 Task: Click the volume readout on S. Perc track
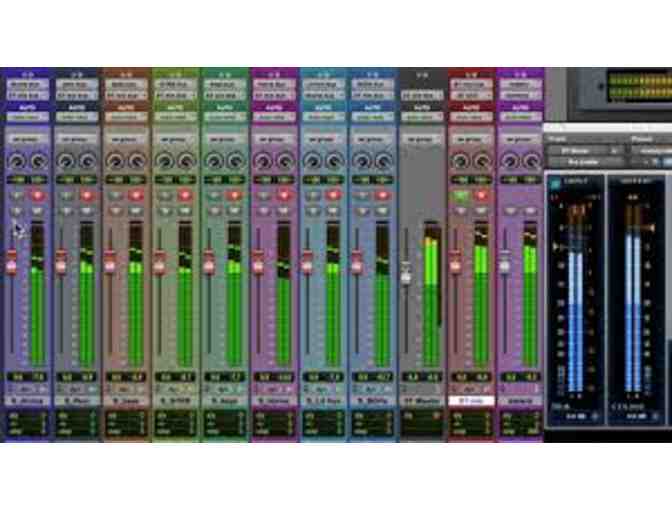pos(66,376)
